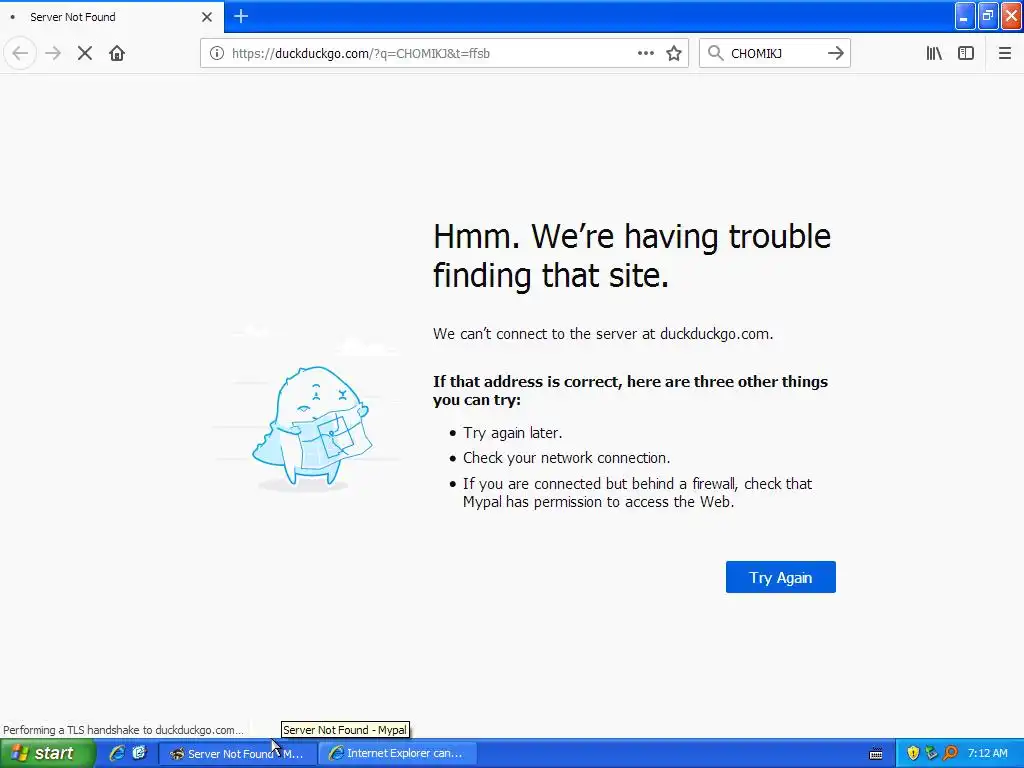Click the Forward navigation arrow
This screenshot has width=1024, height=768.
click(x=53, y=53)
